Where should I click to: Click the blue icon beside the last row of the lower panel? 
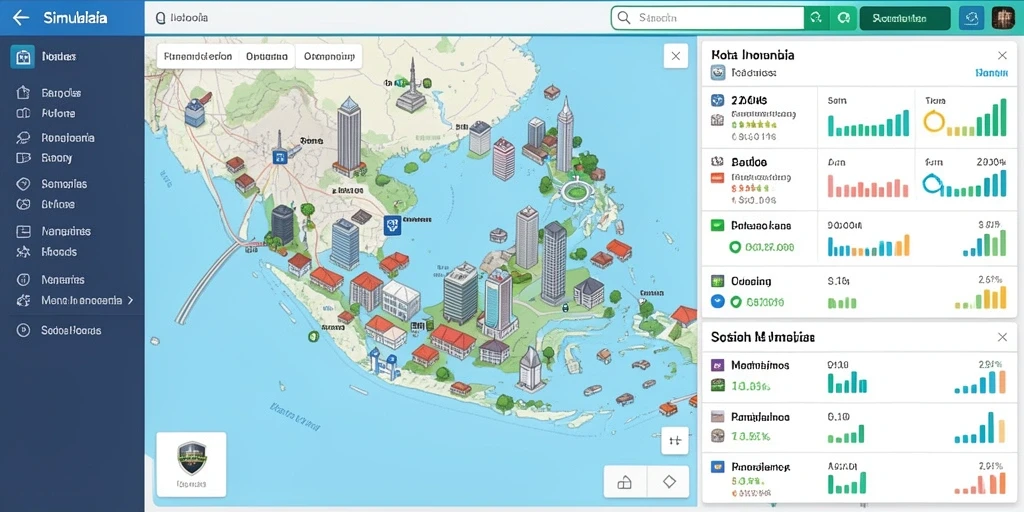pos(718,467)
